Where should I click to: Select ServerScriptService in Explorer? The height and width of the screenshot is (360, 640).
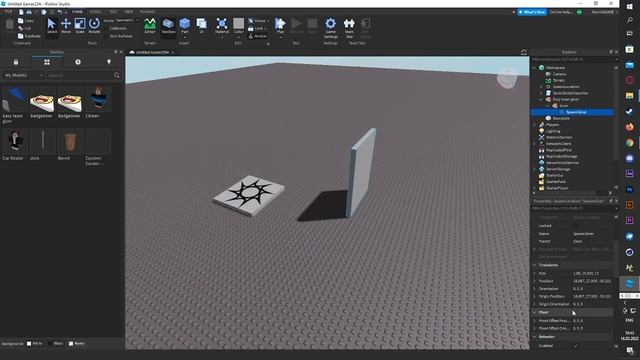click(562, 162)
